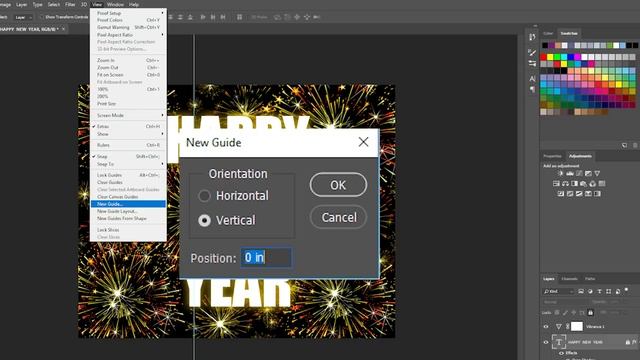The width and height of the screenshot is (640, 360).
Task: Expand the Screen Mode submenu
Action: point(128,115)
